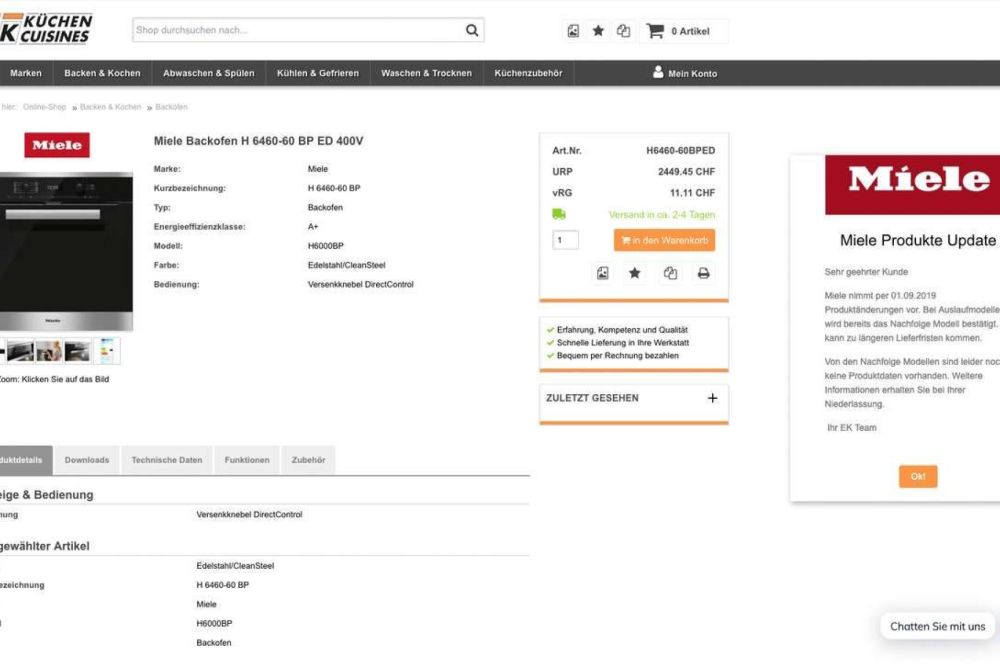
Task: Open the Waschen & Trocknen menu
Action: [427, 73]
